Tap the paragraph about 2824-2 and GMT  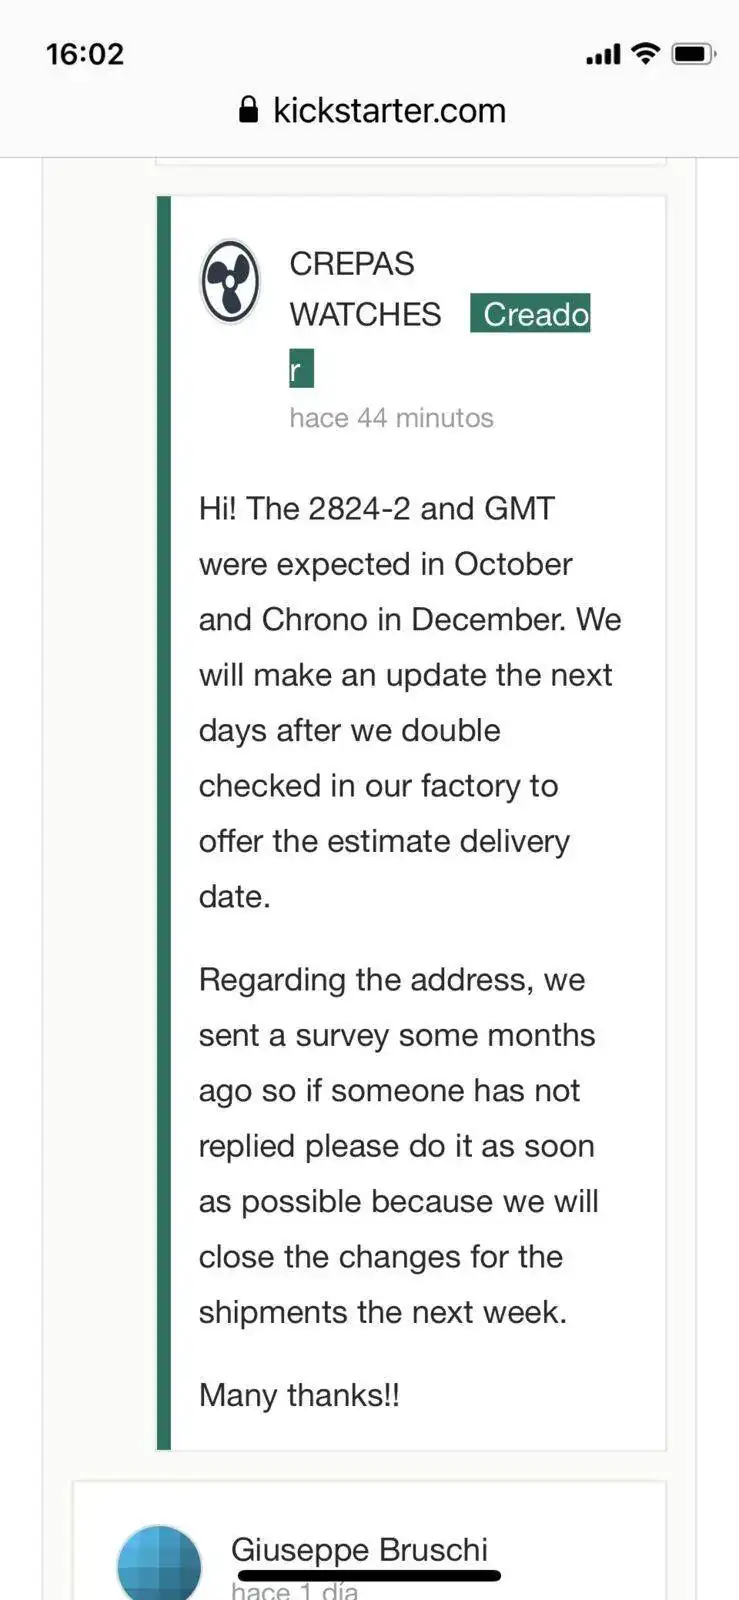point(410,702)
